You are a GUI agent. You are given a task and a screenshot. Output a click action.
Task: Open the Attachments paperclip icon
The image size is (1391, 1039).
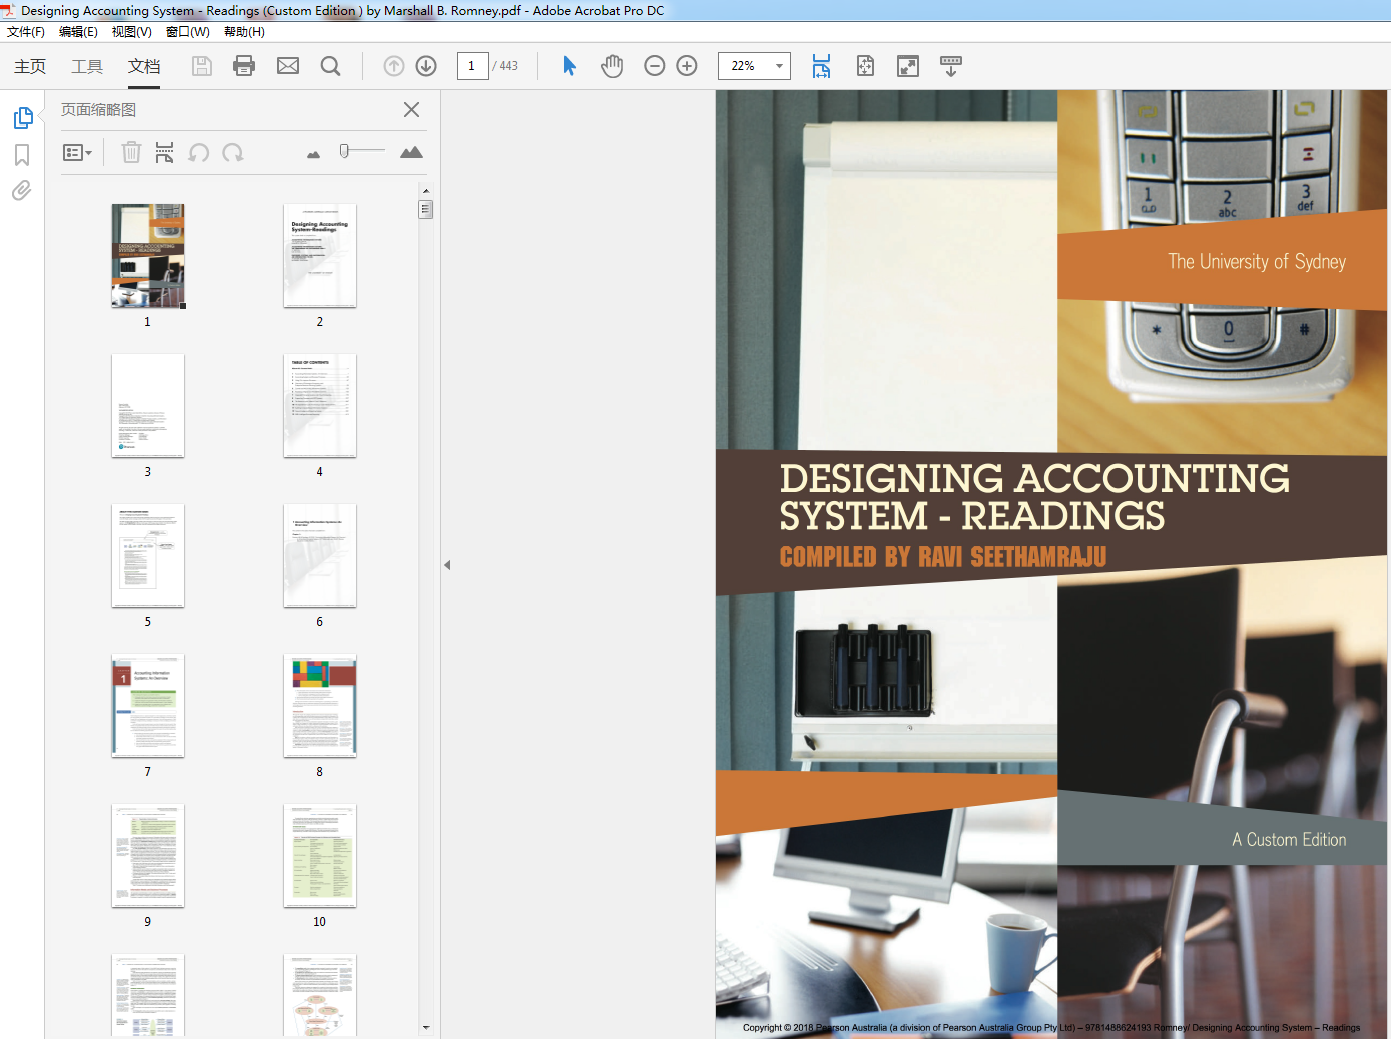22,190
